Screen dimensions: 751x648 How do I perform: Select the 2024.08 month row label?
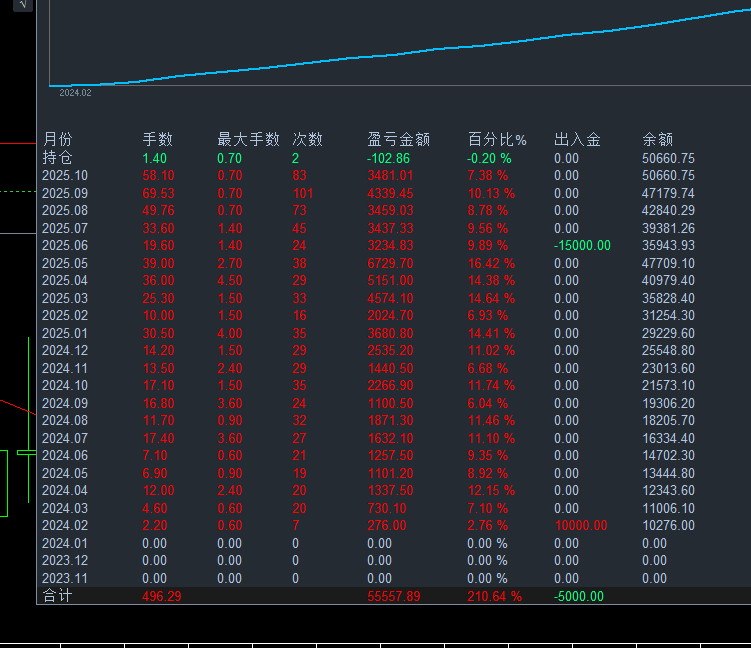pyautogui.click(x=65, y=420)
